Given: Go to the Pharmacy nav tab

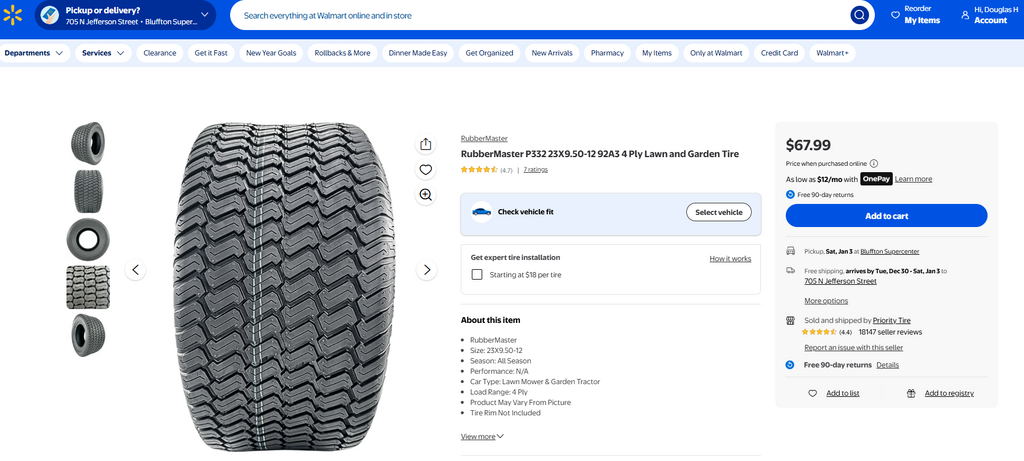Looking at the screenshot, I should pos(607,53).
